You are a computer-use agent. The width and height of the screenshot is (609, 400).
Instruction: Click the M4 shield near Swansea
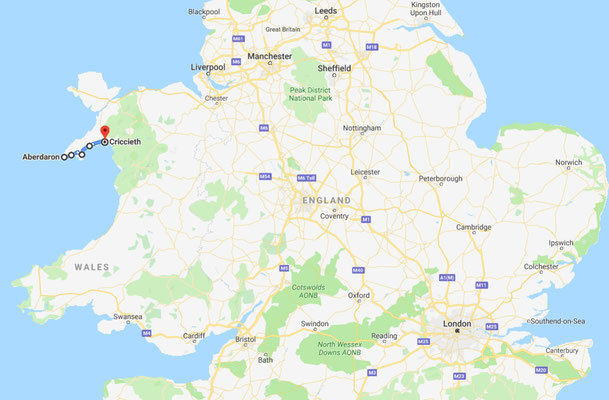[x=146, y=333]
